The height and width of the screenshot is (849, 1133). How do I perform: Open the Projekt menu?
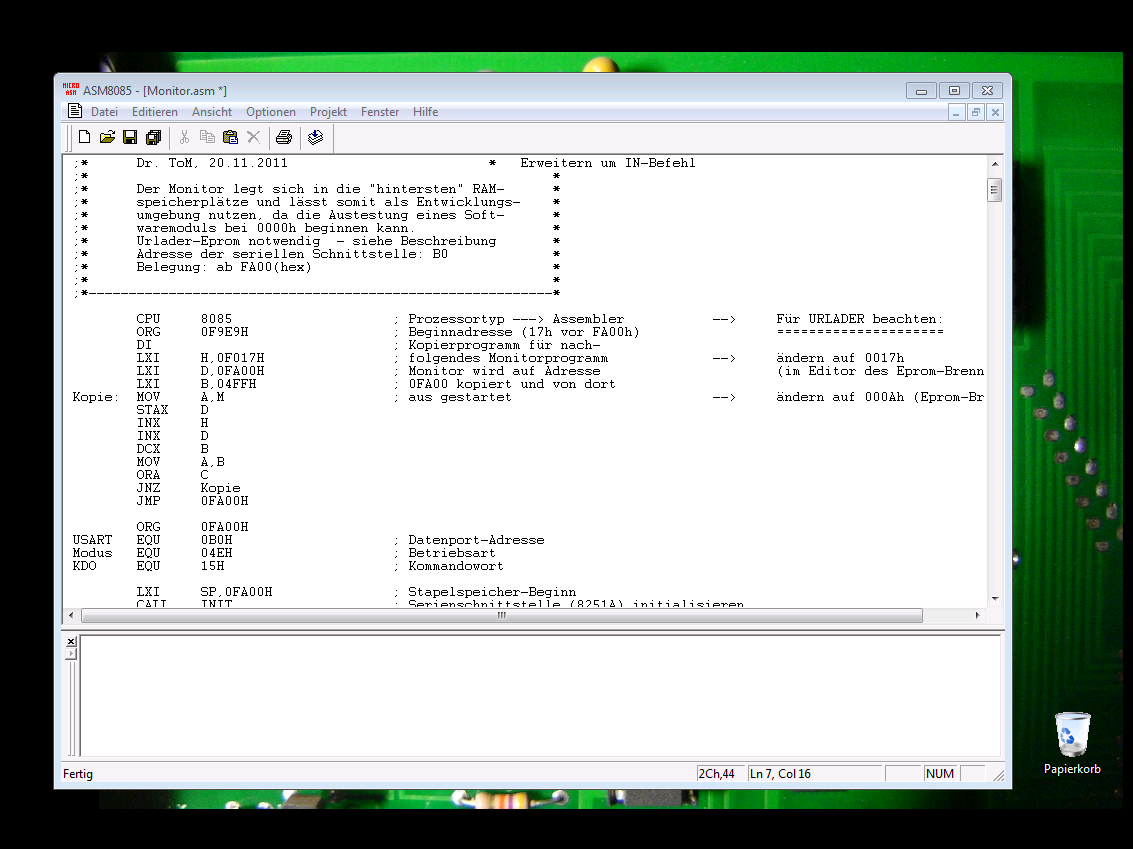(x=328, y=112)
